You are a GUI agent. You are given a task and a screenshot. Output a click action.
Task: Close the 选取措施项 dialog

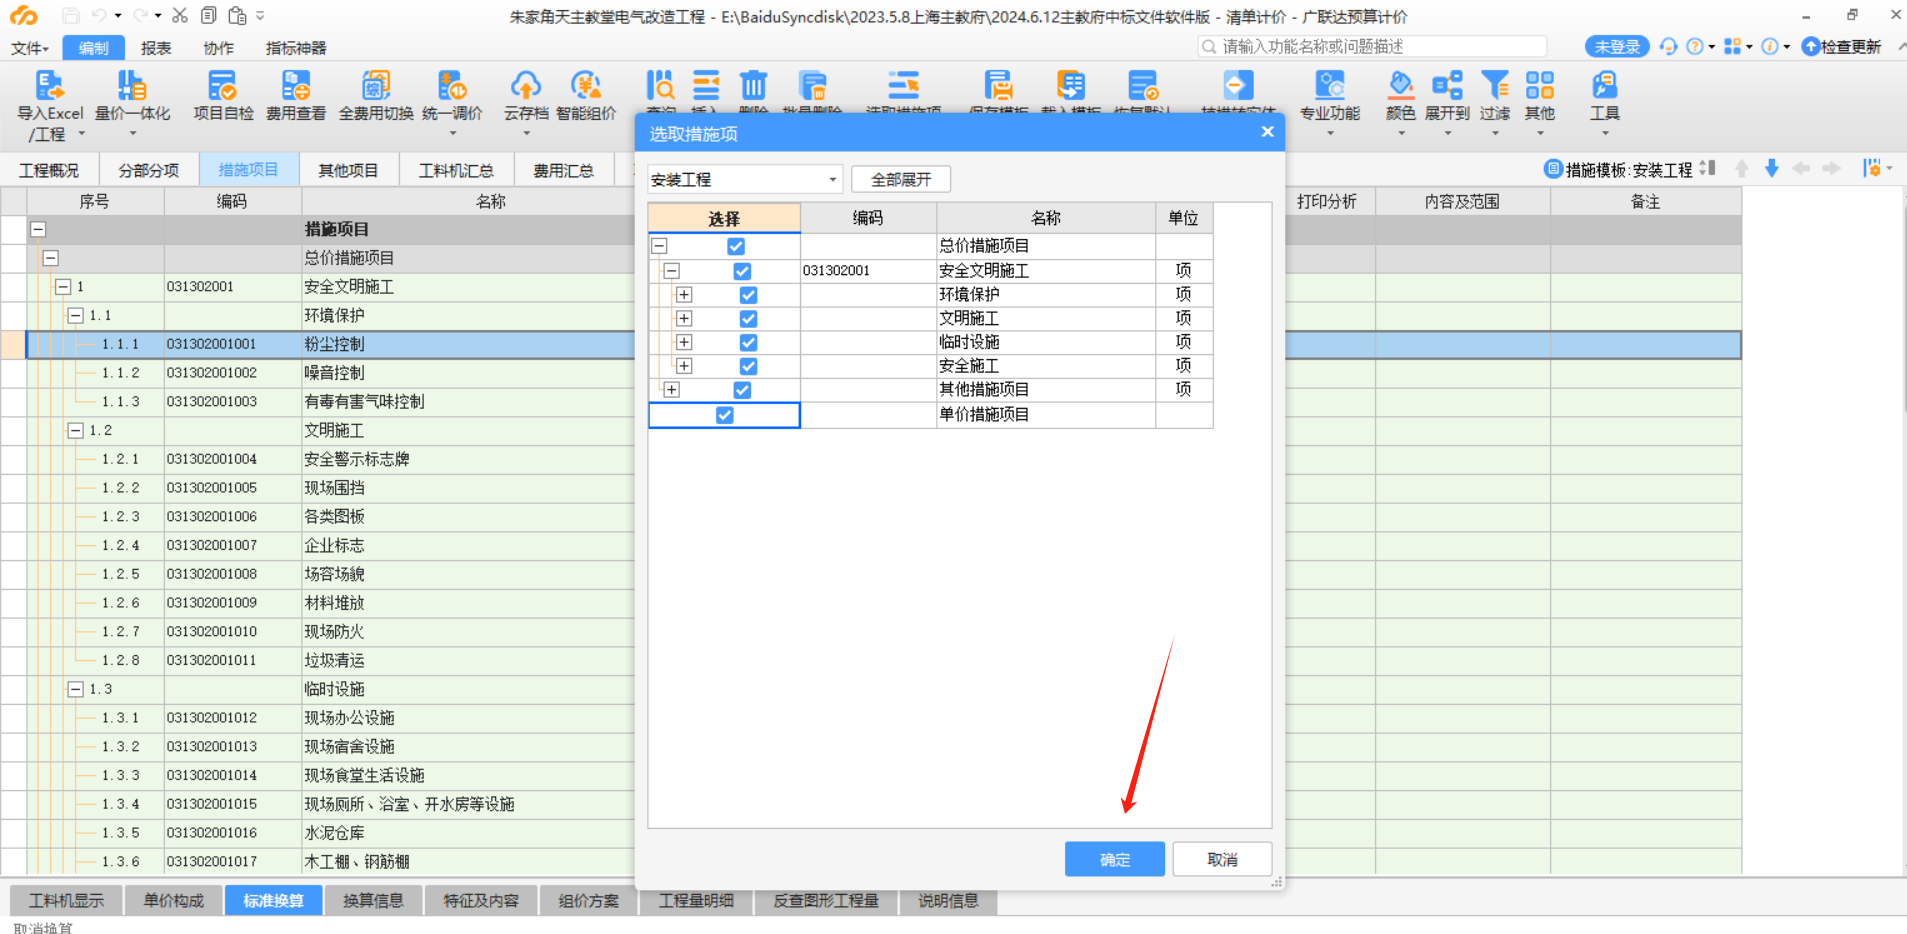[x=1267, y=132]
